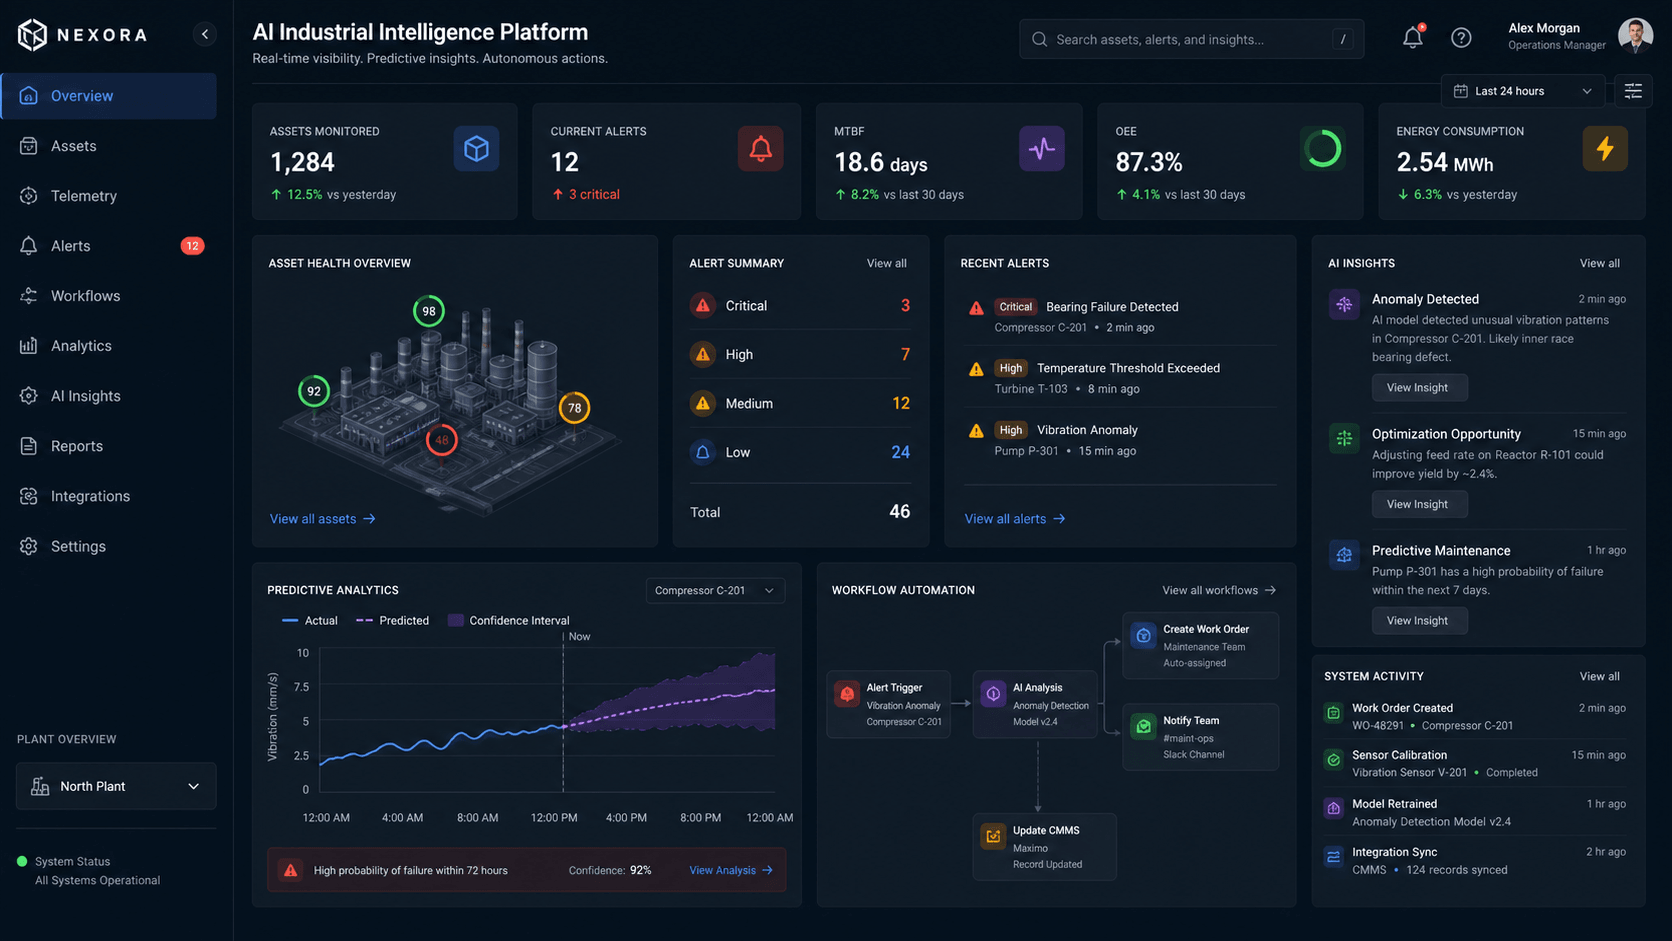The width and height of the screenshot is (1672, 941).
Task: Focus the search assets and alerts field
Action: (1191, 39)
